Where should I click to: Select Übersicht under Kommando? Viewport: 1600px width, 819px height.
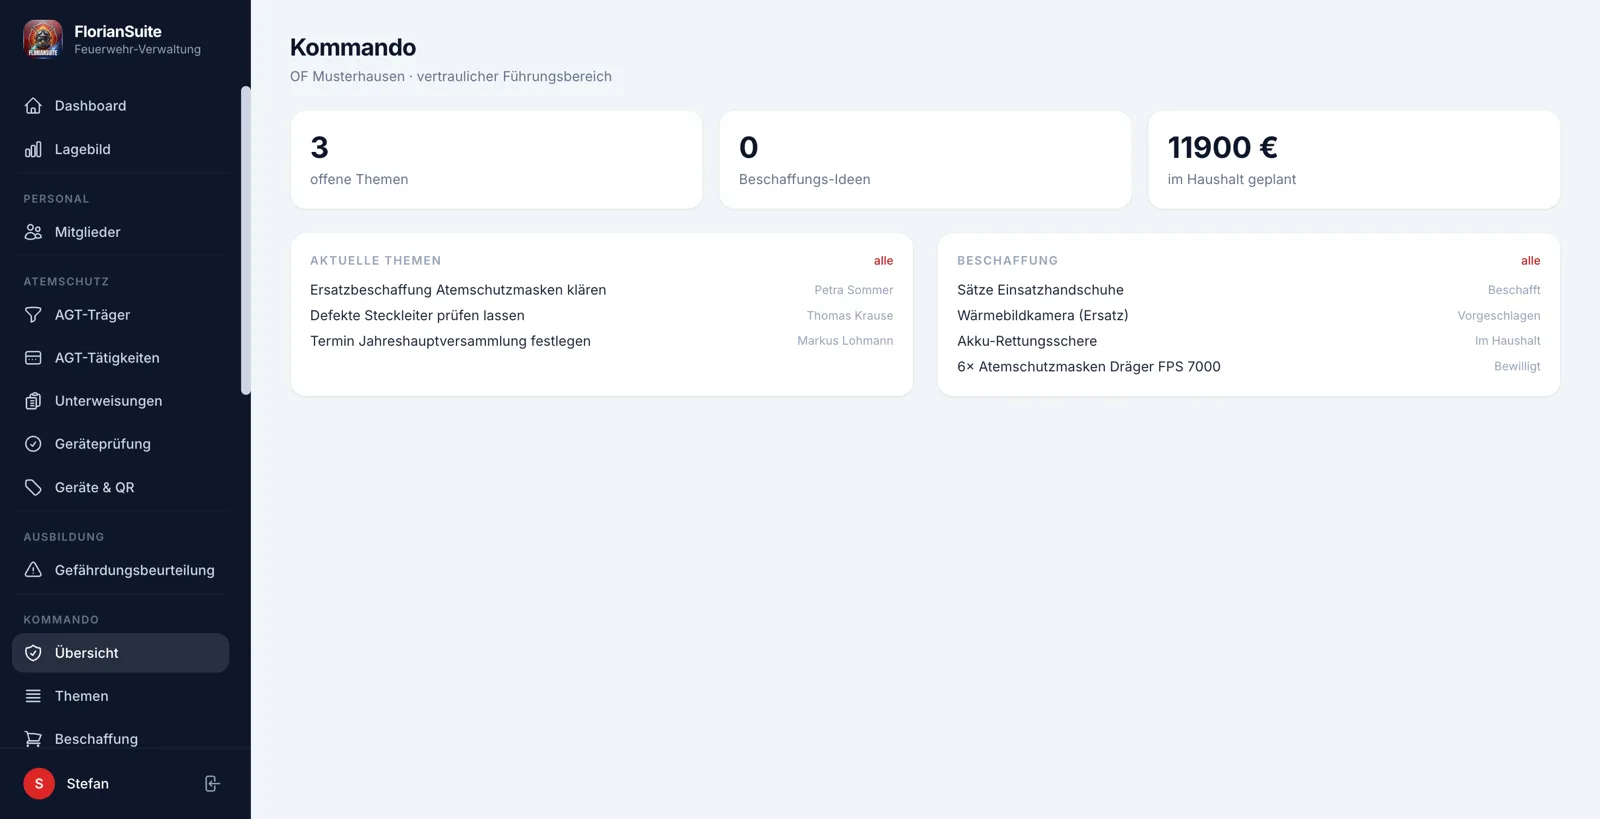[120, 653]
